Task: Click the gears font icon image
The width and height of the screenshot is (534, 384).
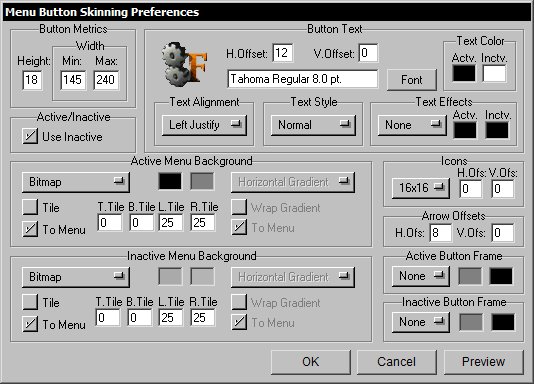Action: 184,64
